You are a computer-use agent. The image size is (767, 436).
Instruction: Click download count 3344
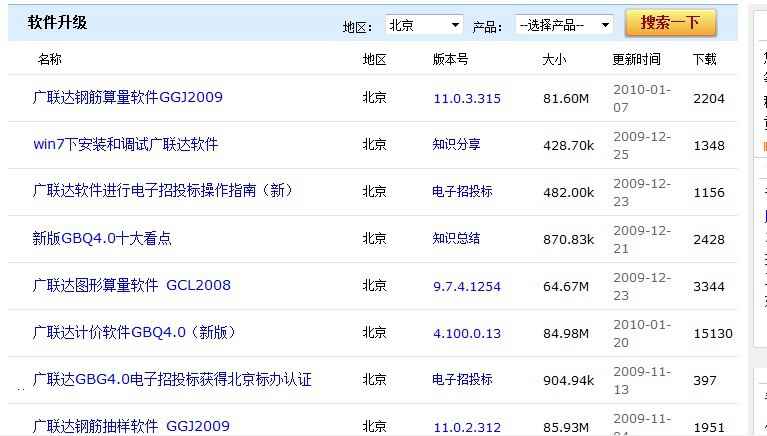[709, 286]
